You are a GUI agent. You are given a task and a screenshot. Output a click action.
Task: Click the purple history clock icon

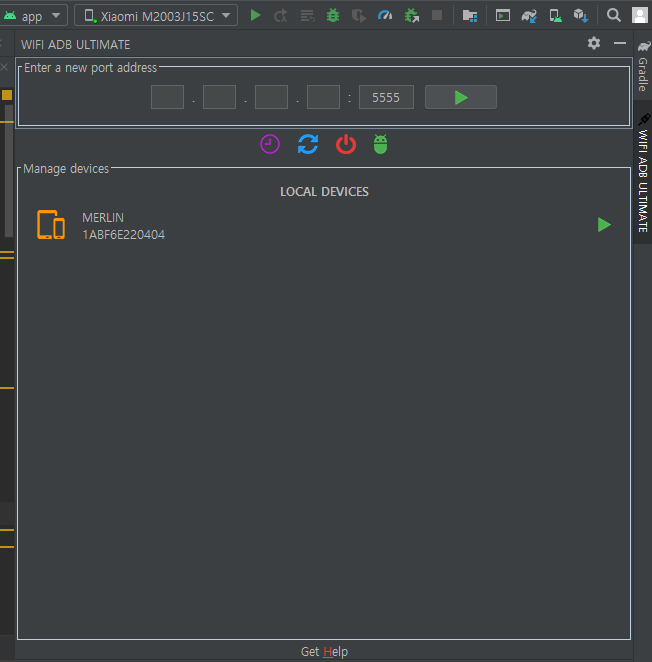270,144
